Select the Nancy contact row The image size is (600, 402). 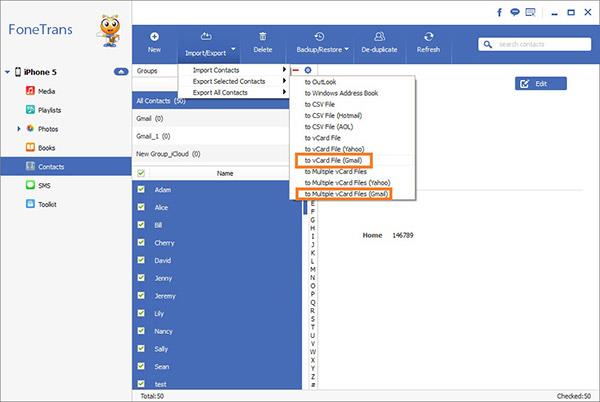click(x=217, y=331)
